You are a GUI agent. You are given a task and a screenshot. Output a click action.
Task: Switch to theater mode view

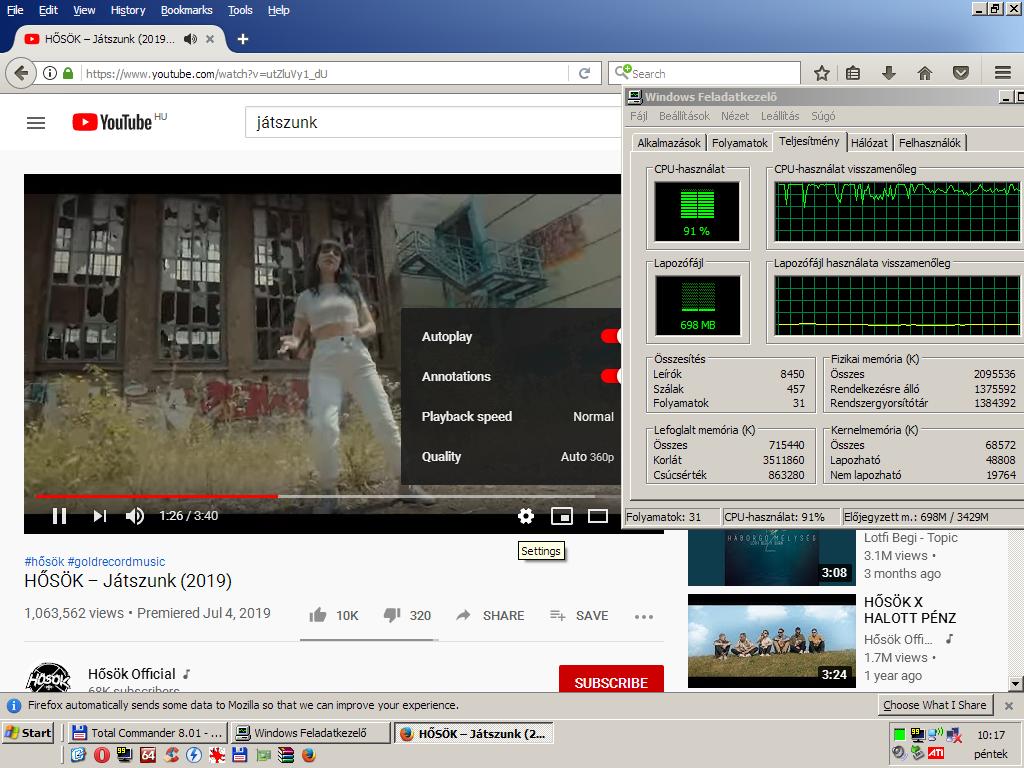coord(598,516)
